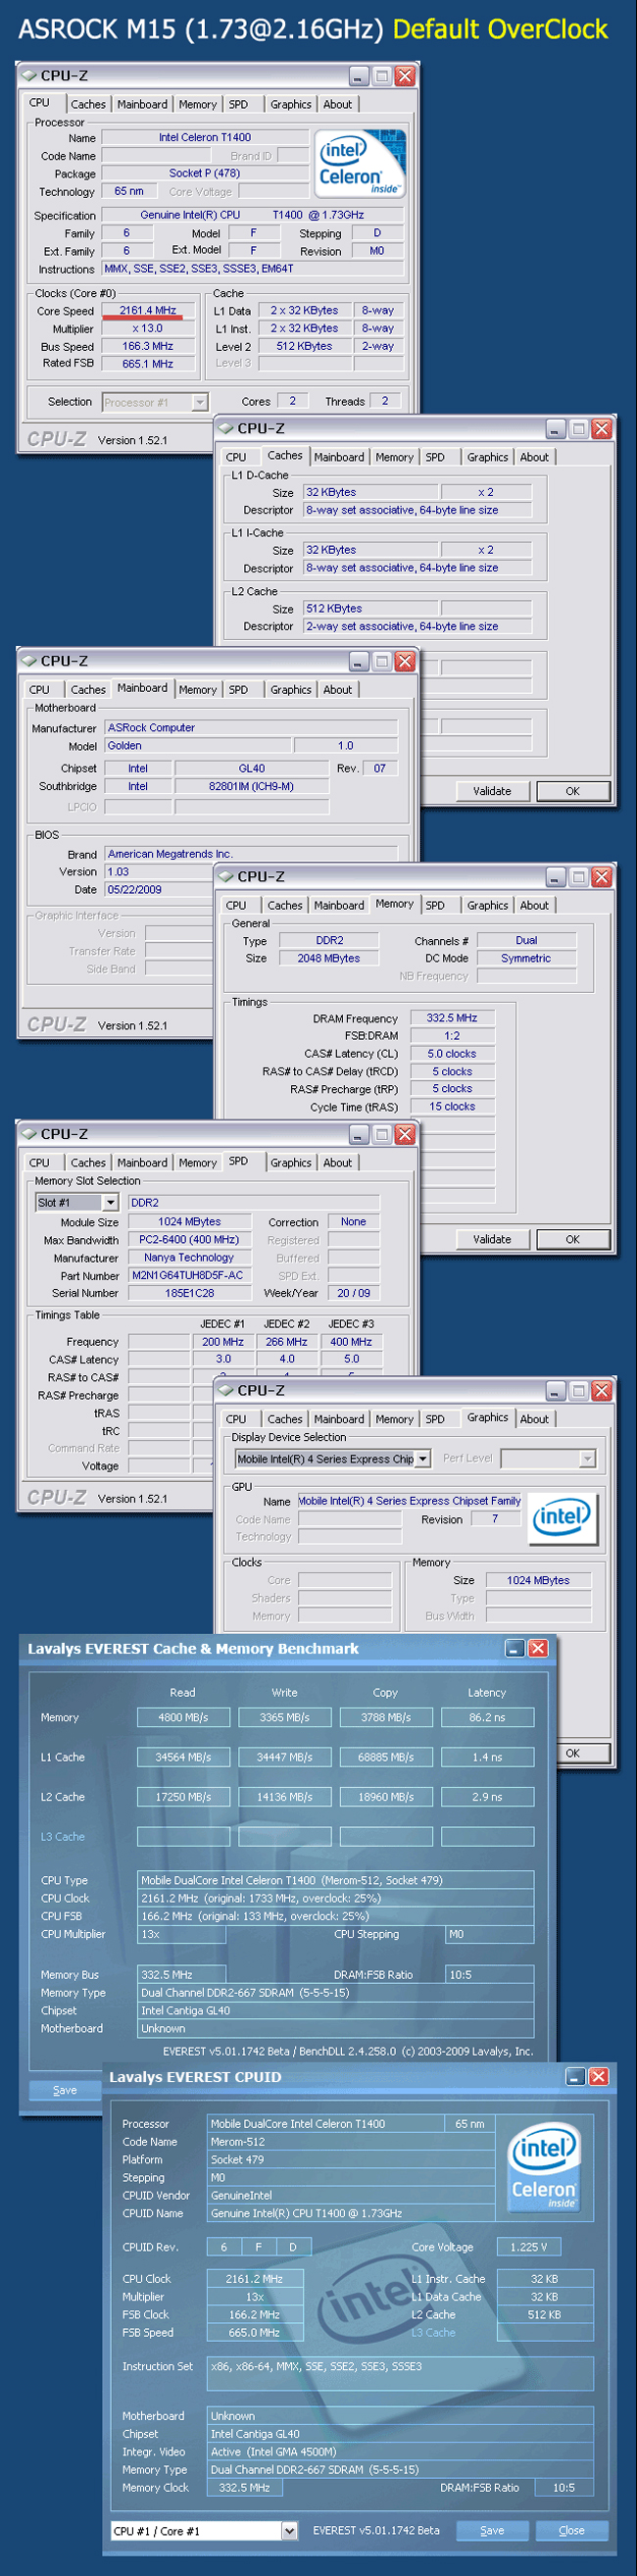This screenshot has width=637, height=2576.
Task: Open the About tab in the top CPU window
Action: 338,104
